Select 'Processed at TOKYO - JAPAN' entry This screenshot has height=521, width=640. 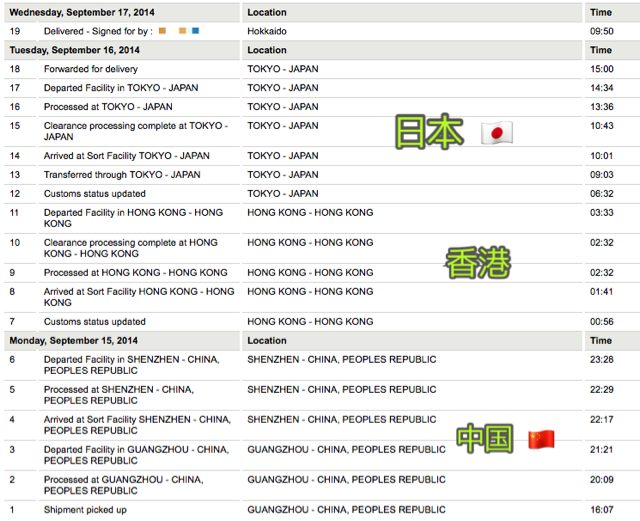[x=108, y=107]
